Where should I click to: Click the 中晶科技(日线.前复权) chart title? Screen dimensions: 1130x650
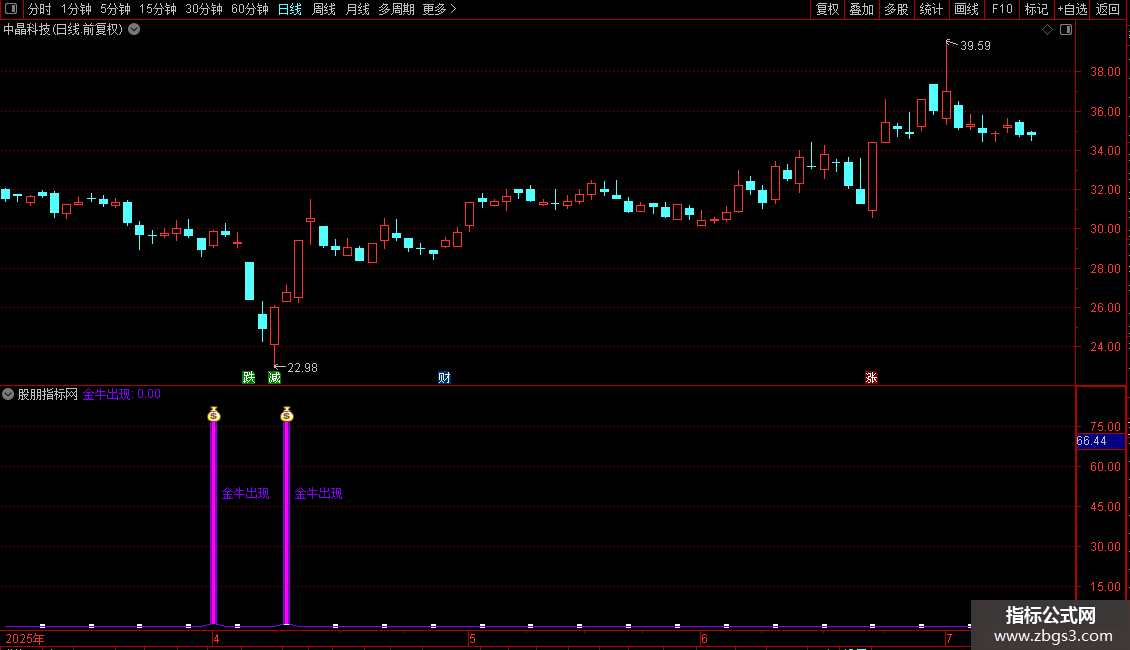point(63,30)
